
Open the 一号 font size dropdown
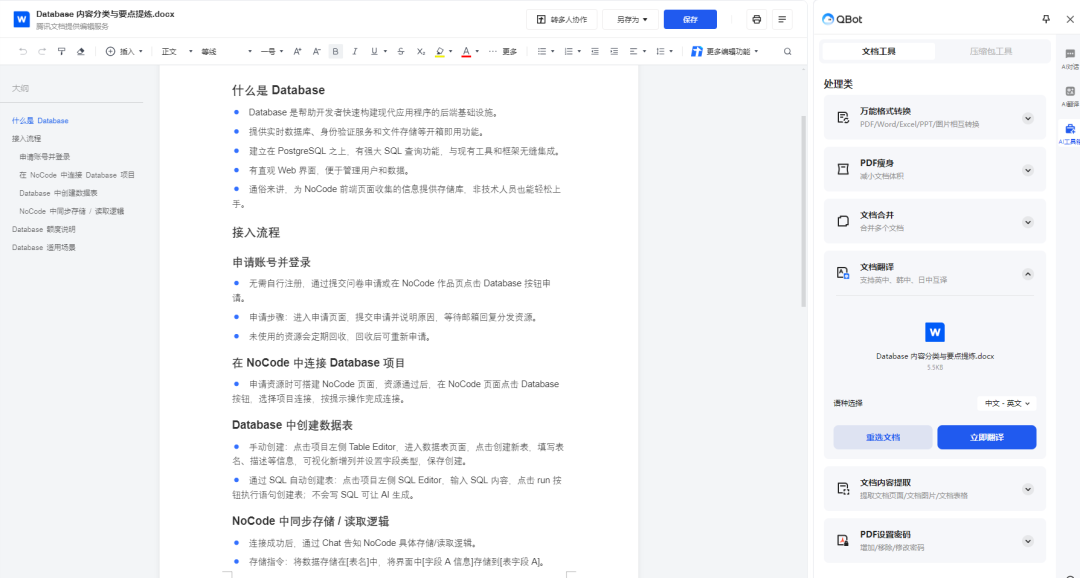point(272,51)
